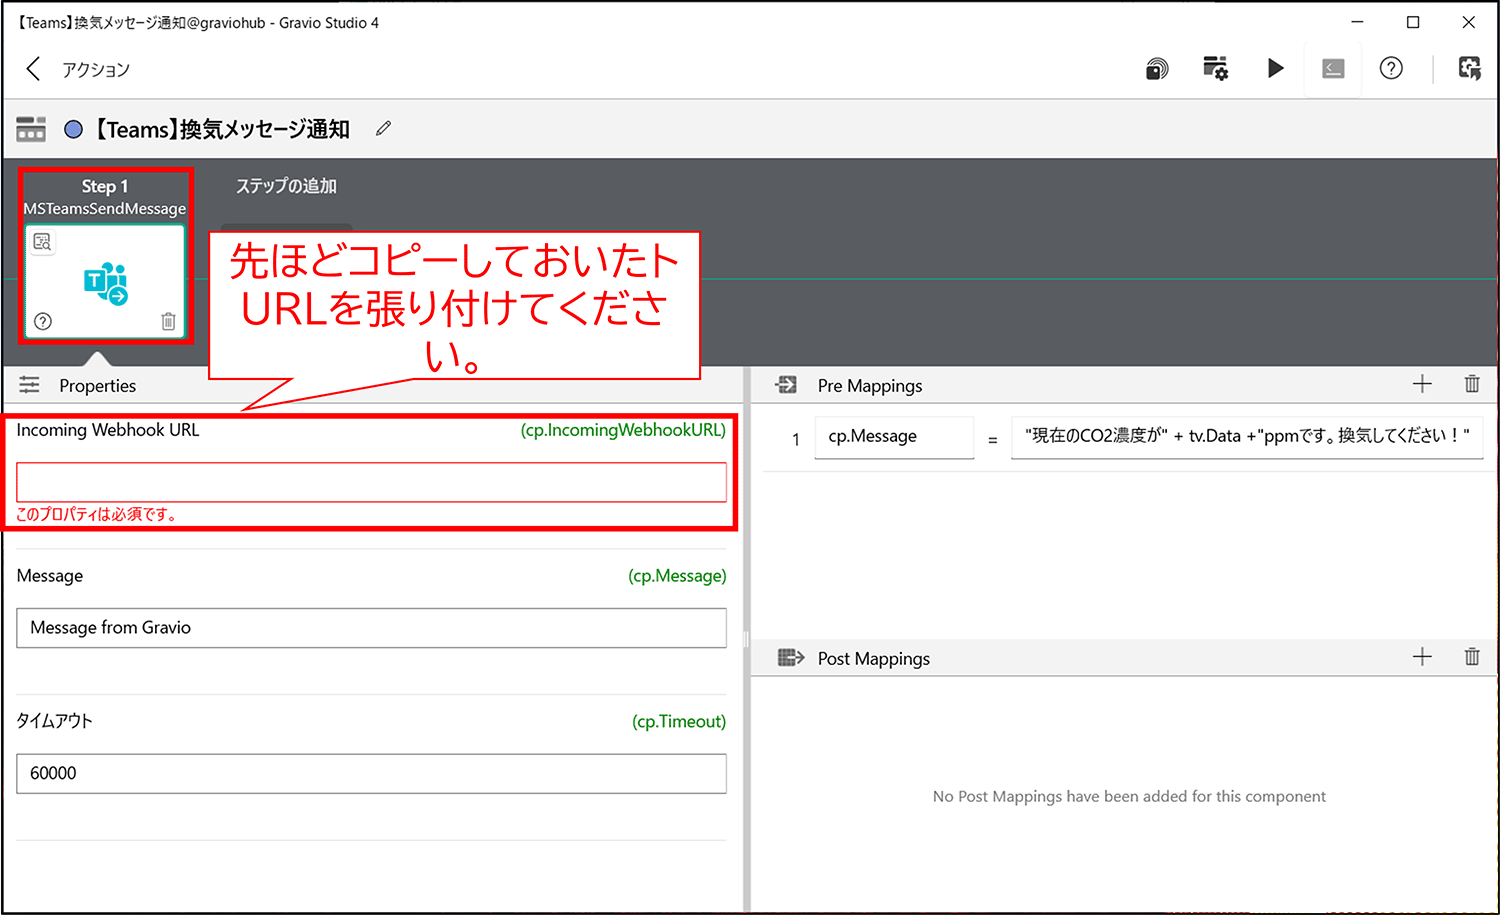1500x915 pixels.
Task: Click the Message input field
Action: (x=371, y=628)
